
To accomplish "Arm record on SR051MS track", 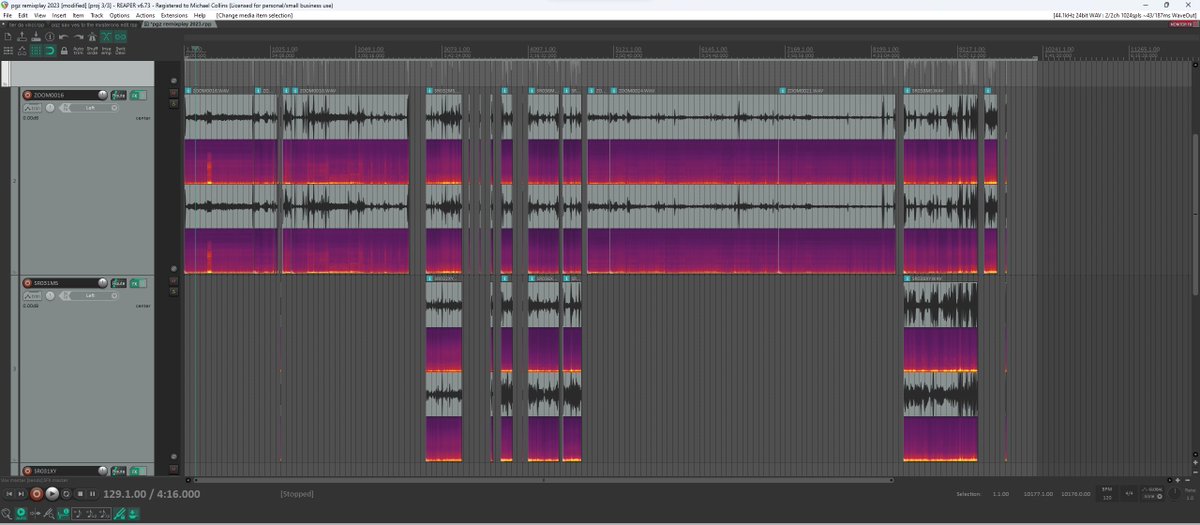I will click(x=27, y=283).
